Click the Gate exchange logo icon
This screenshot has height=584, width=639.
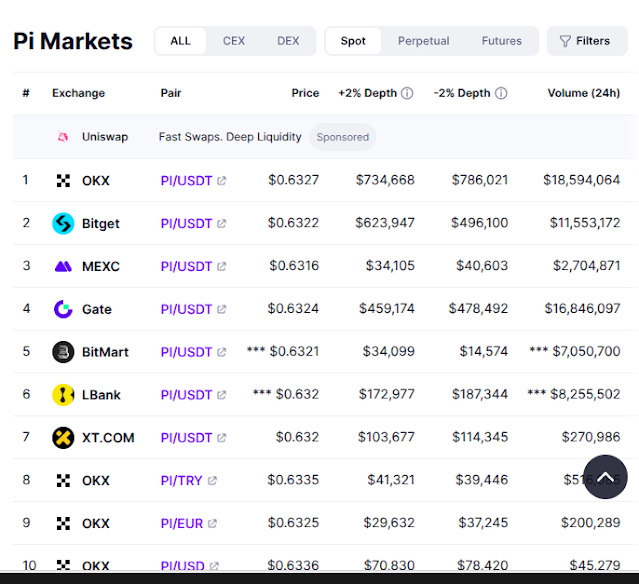(x=63, y=309)
